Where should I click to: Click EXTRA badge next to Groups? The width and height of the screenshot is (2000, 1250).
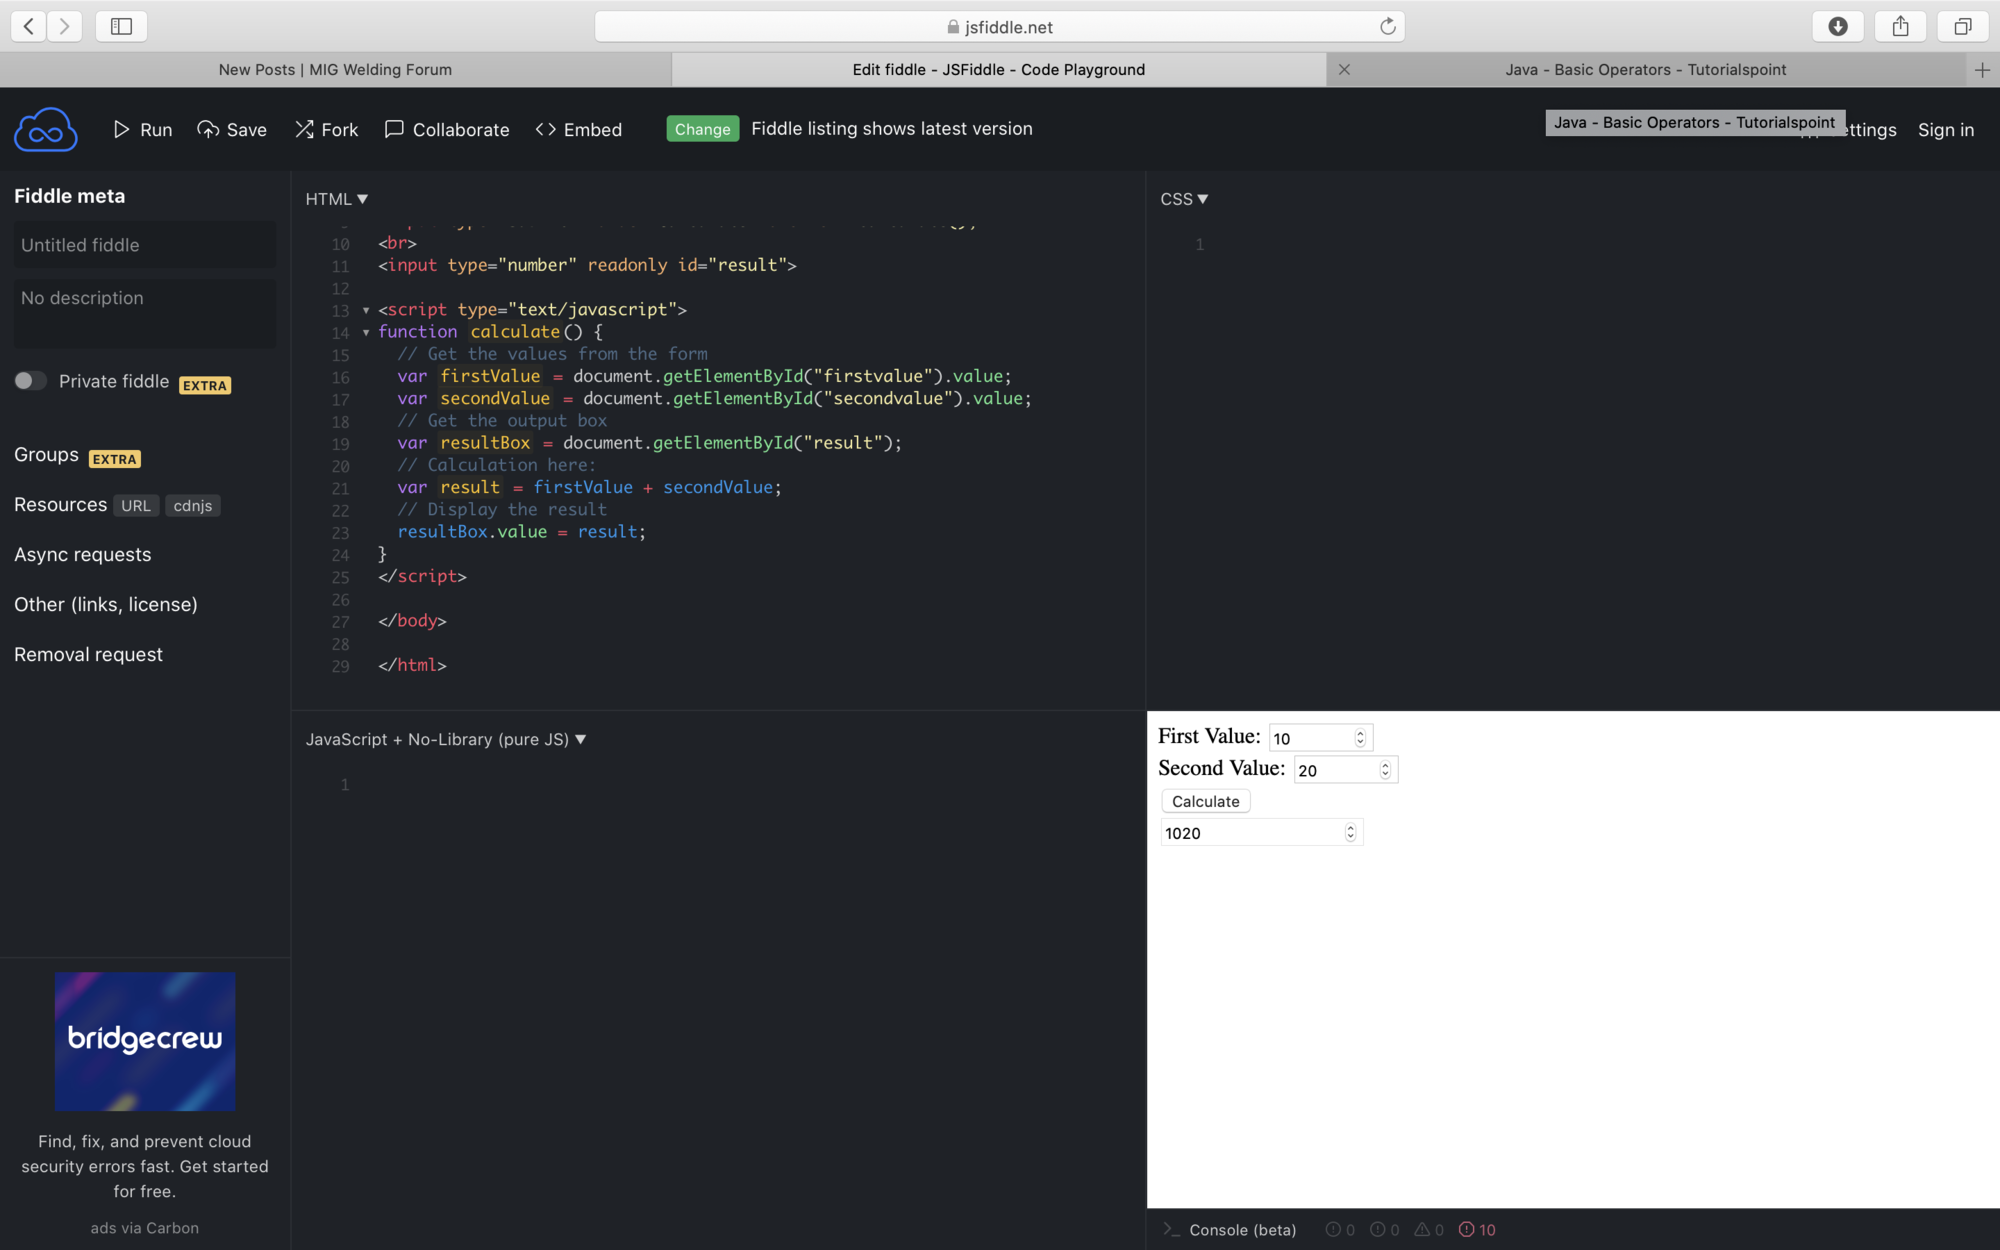115,459
